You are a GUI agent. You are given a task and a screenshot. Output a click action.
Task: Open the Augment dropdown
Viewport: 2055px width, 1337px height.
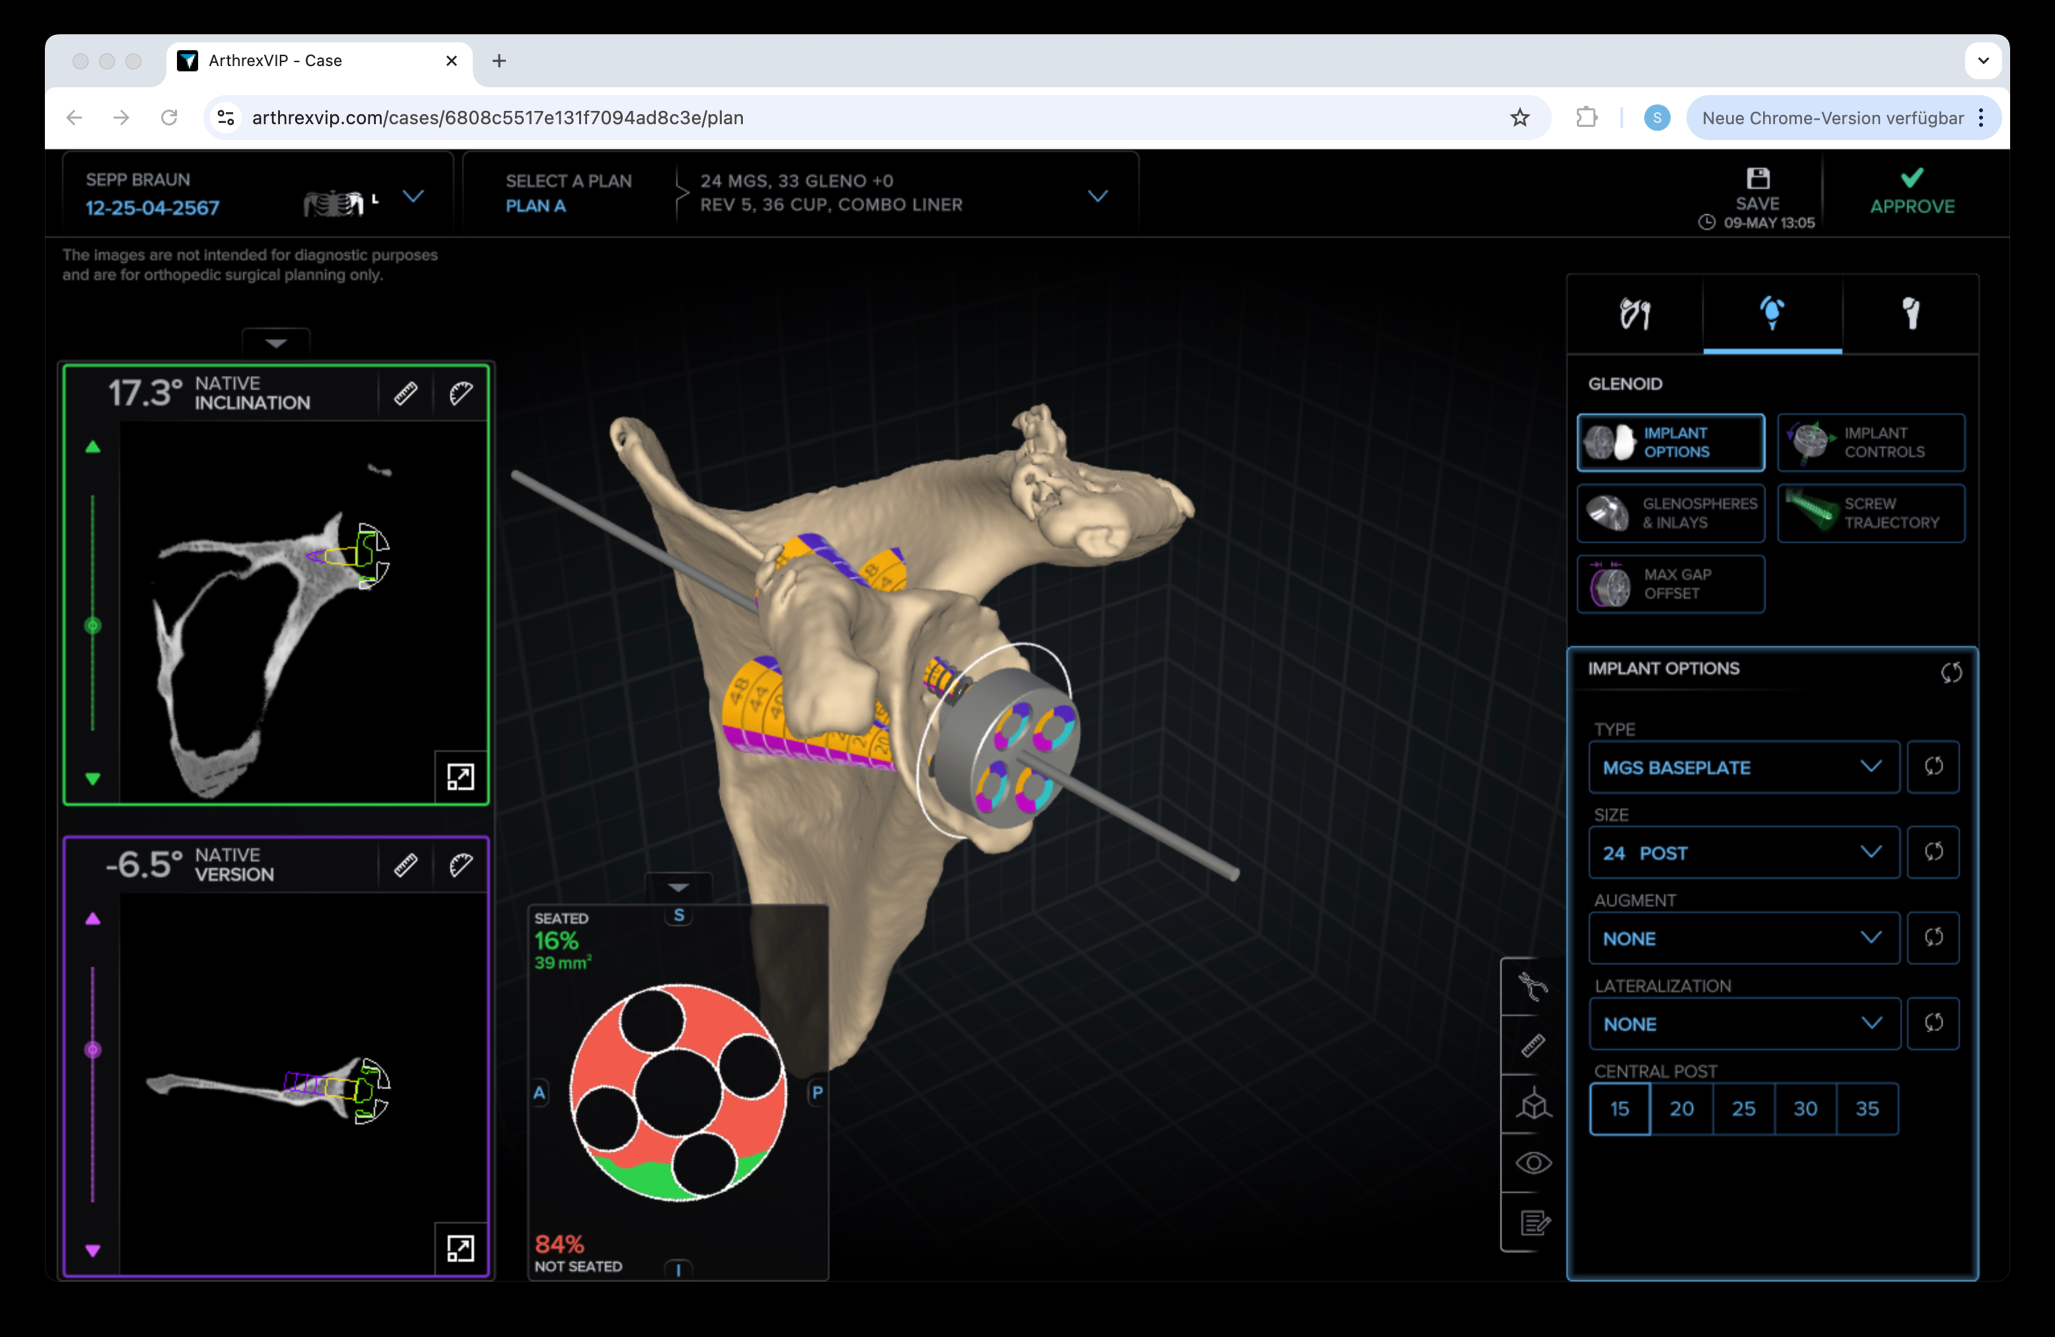(x=1744, y=938)
